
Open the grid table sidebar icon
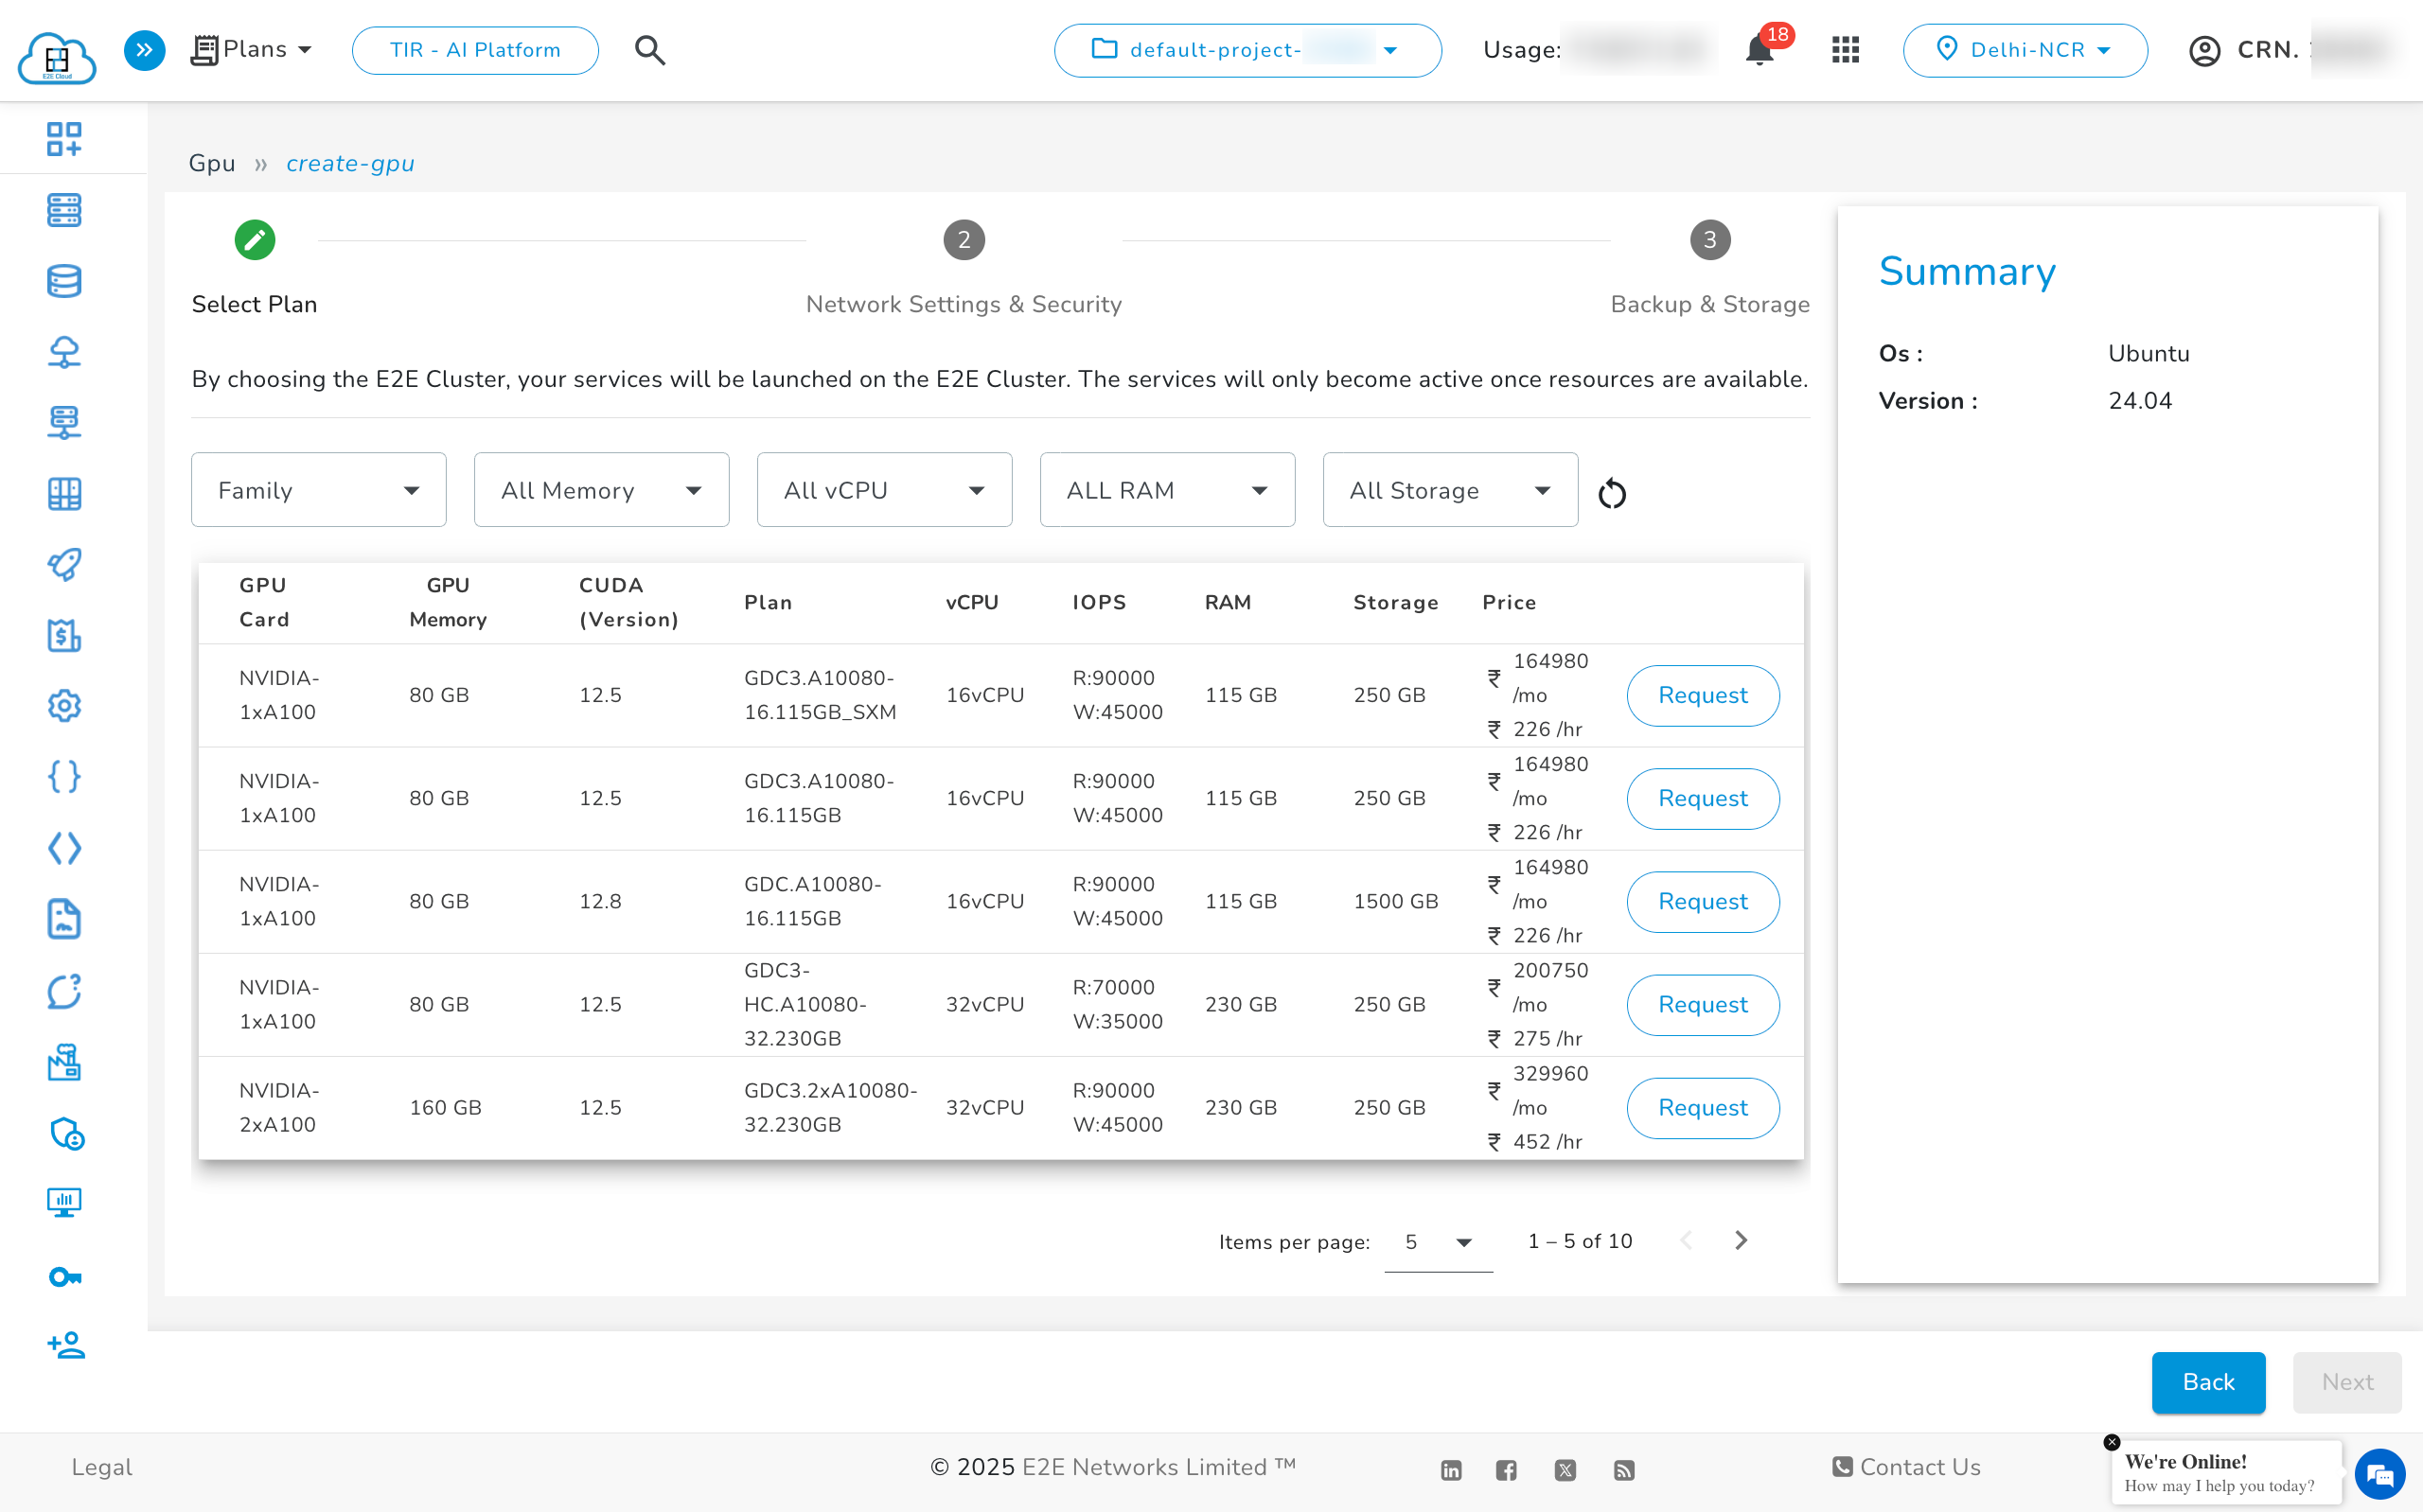point(64,494)
